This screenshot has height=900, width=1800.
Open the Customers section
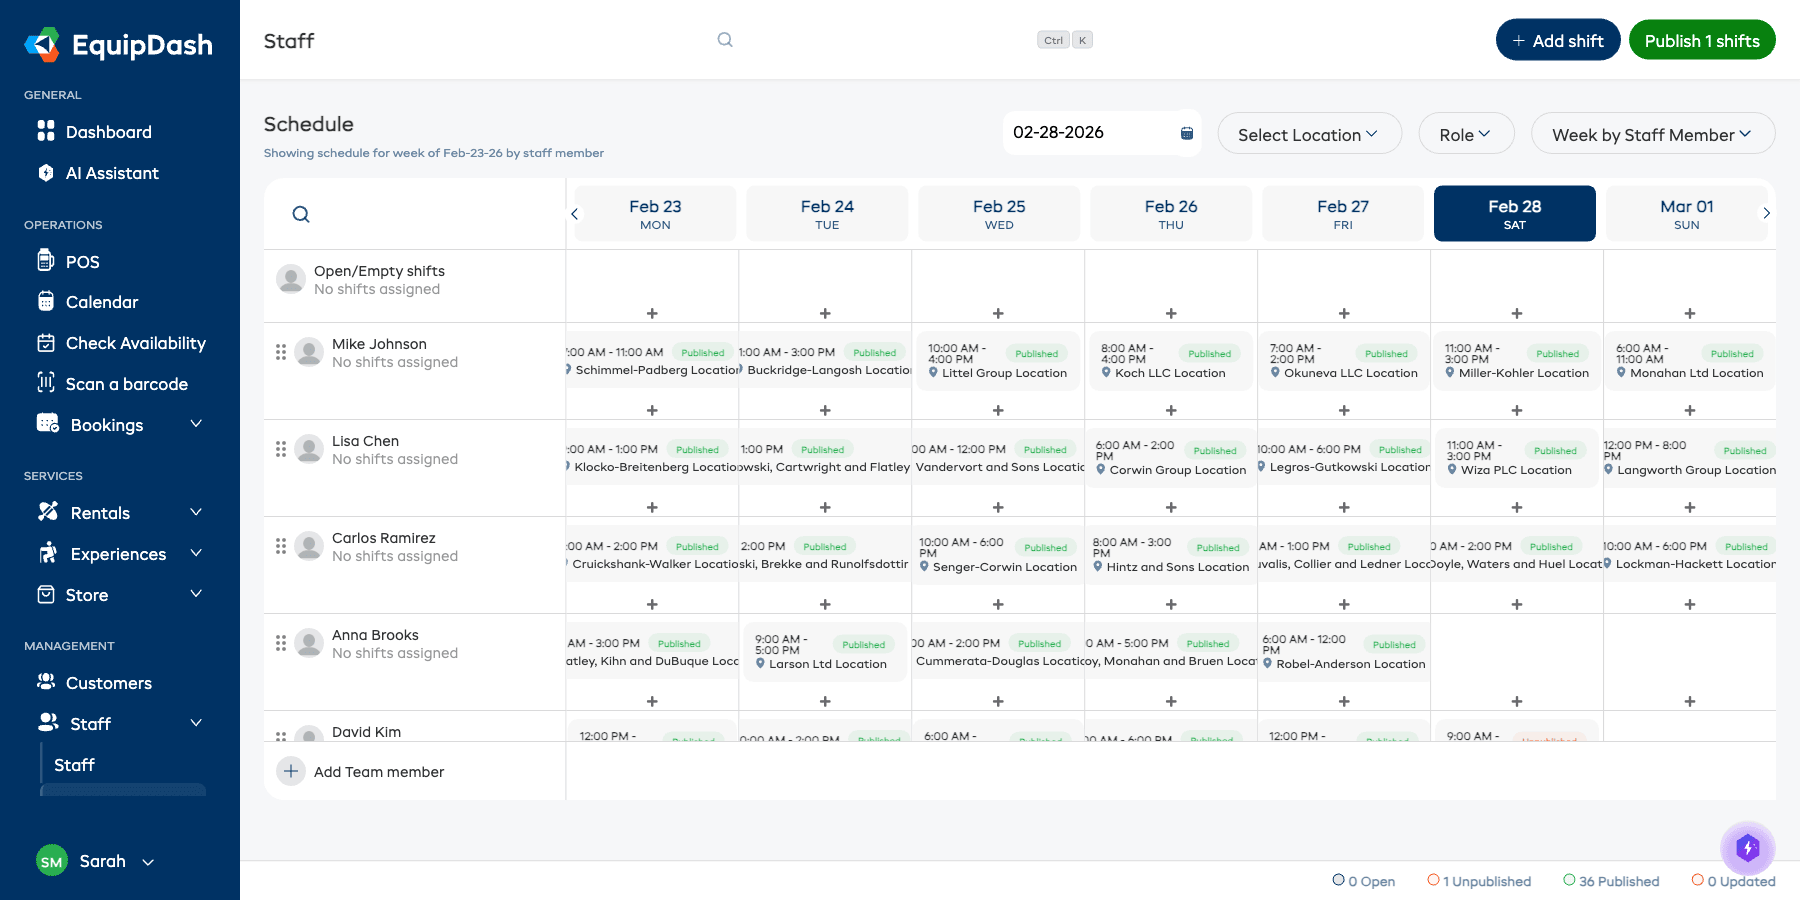pos(108,682)
